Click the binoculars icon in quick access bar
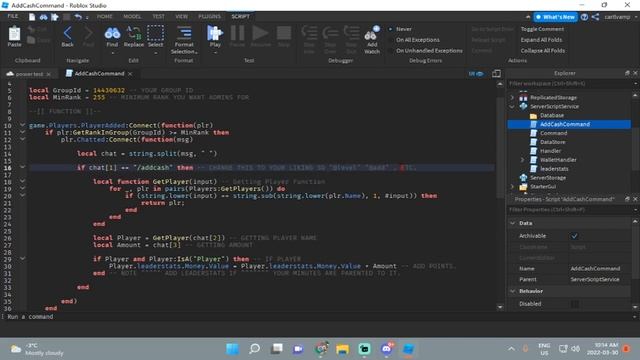640x360 pixels. tap(43, 17)
